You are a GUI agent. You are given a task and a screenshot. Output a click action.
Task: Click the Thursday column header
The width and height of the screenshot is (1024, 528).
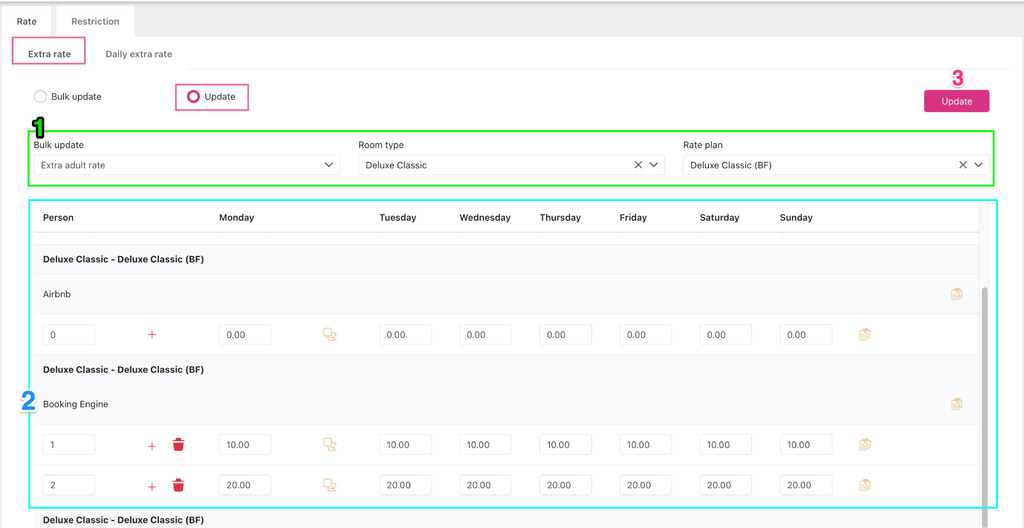tap(560, 218)
